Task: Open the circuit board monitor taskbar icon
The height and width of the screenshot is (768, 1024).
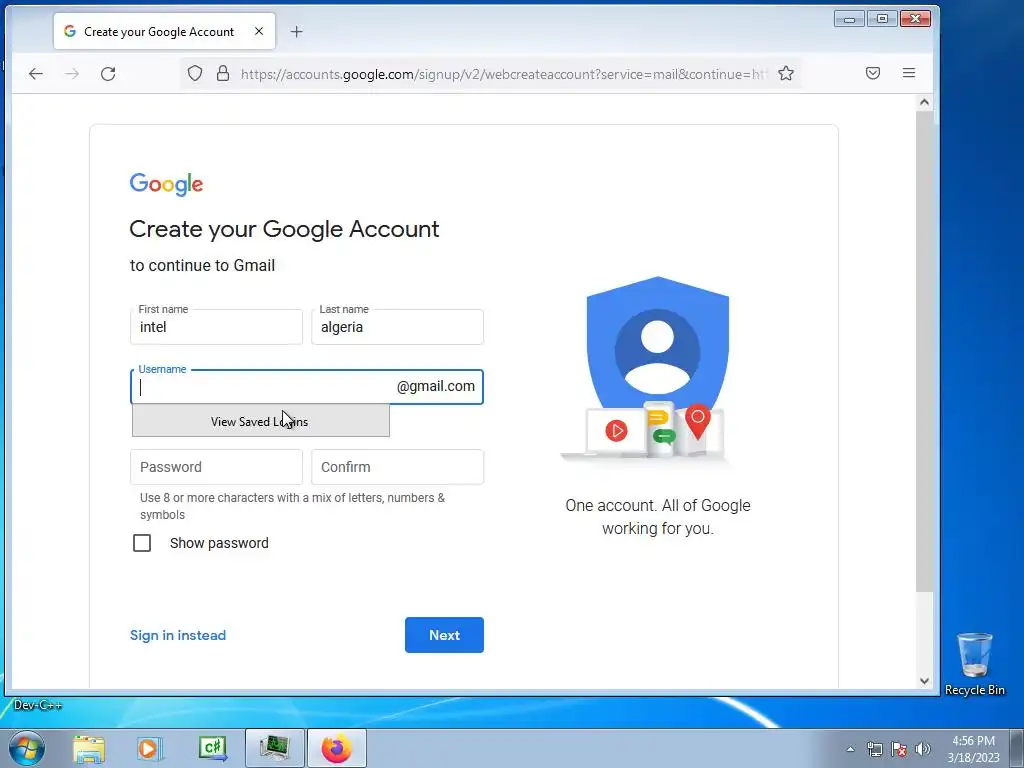Action: (275, 748)
